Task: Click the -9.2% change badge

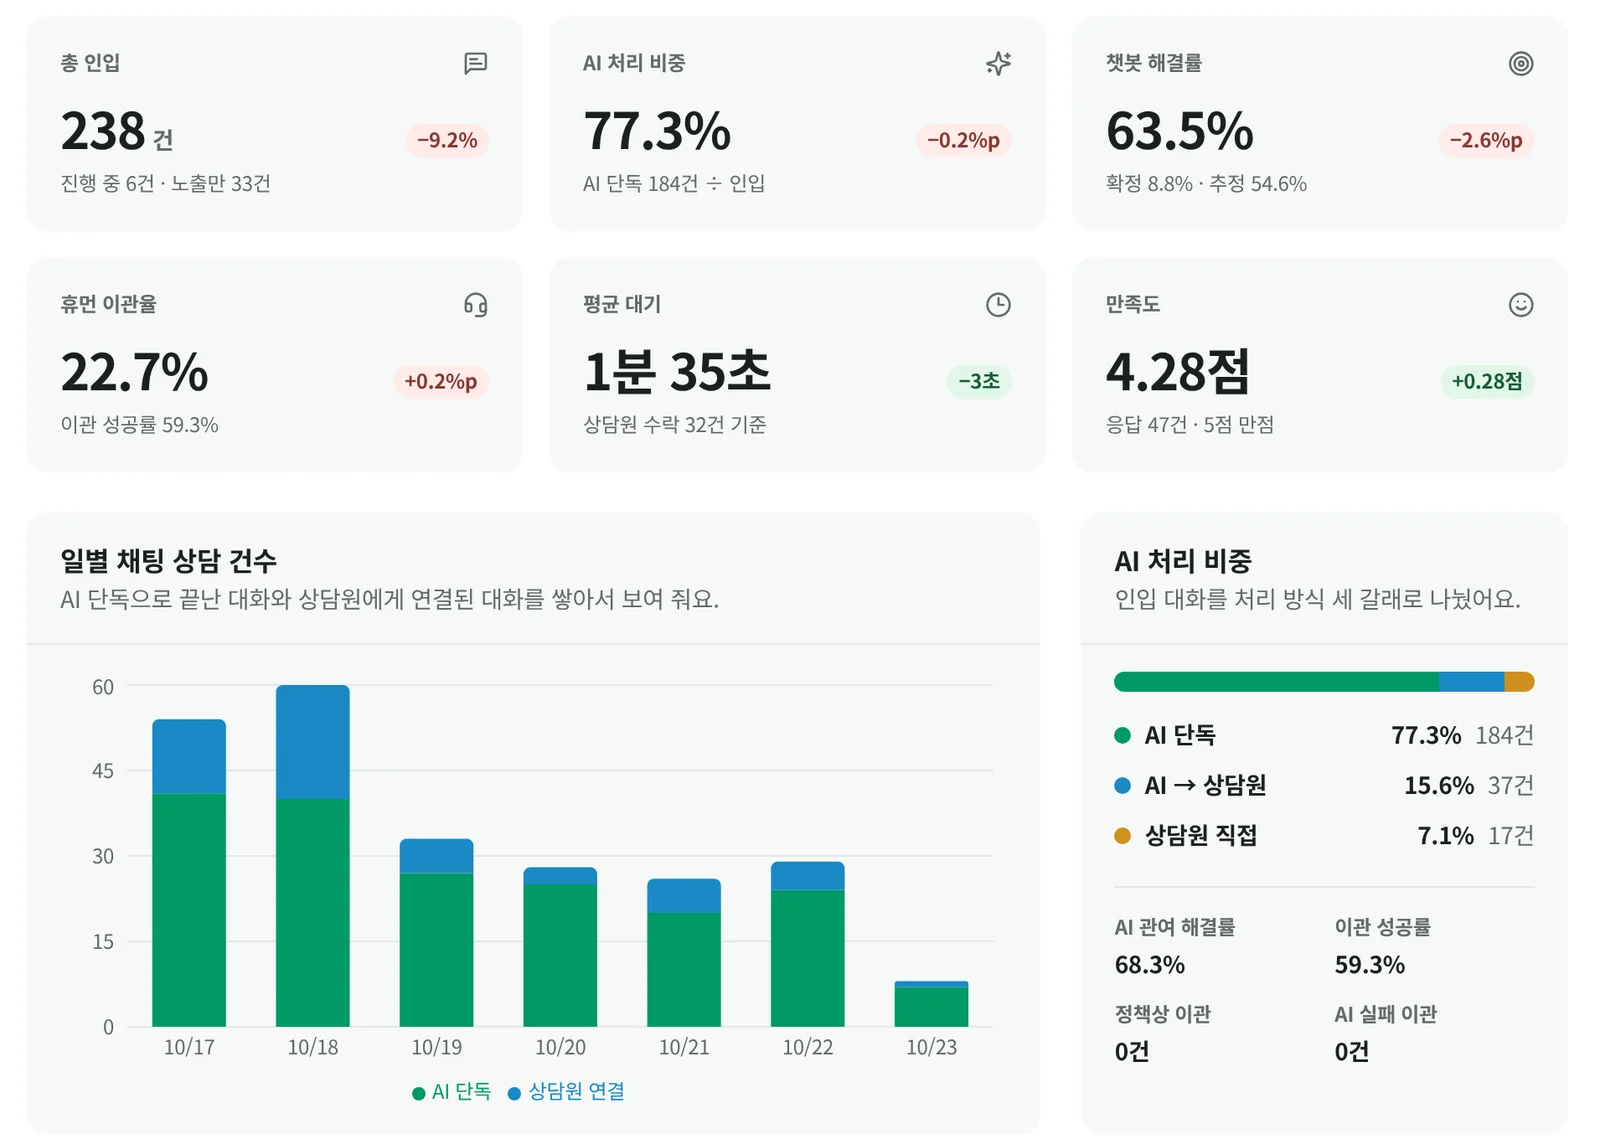Action: [x=447, y=140]
